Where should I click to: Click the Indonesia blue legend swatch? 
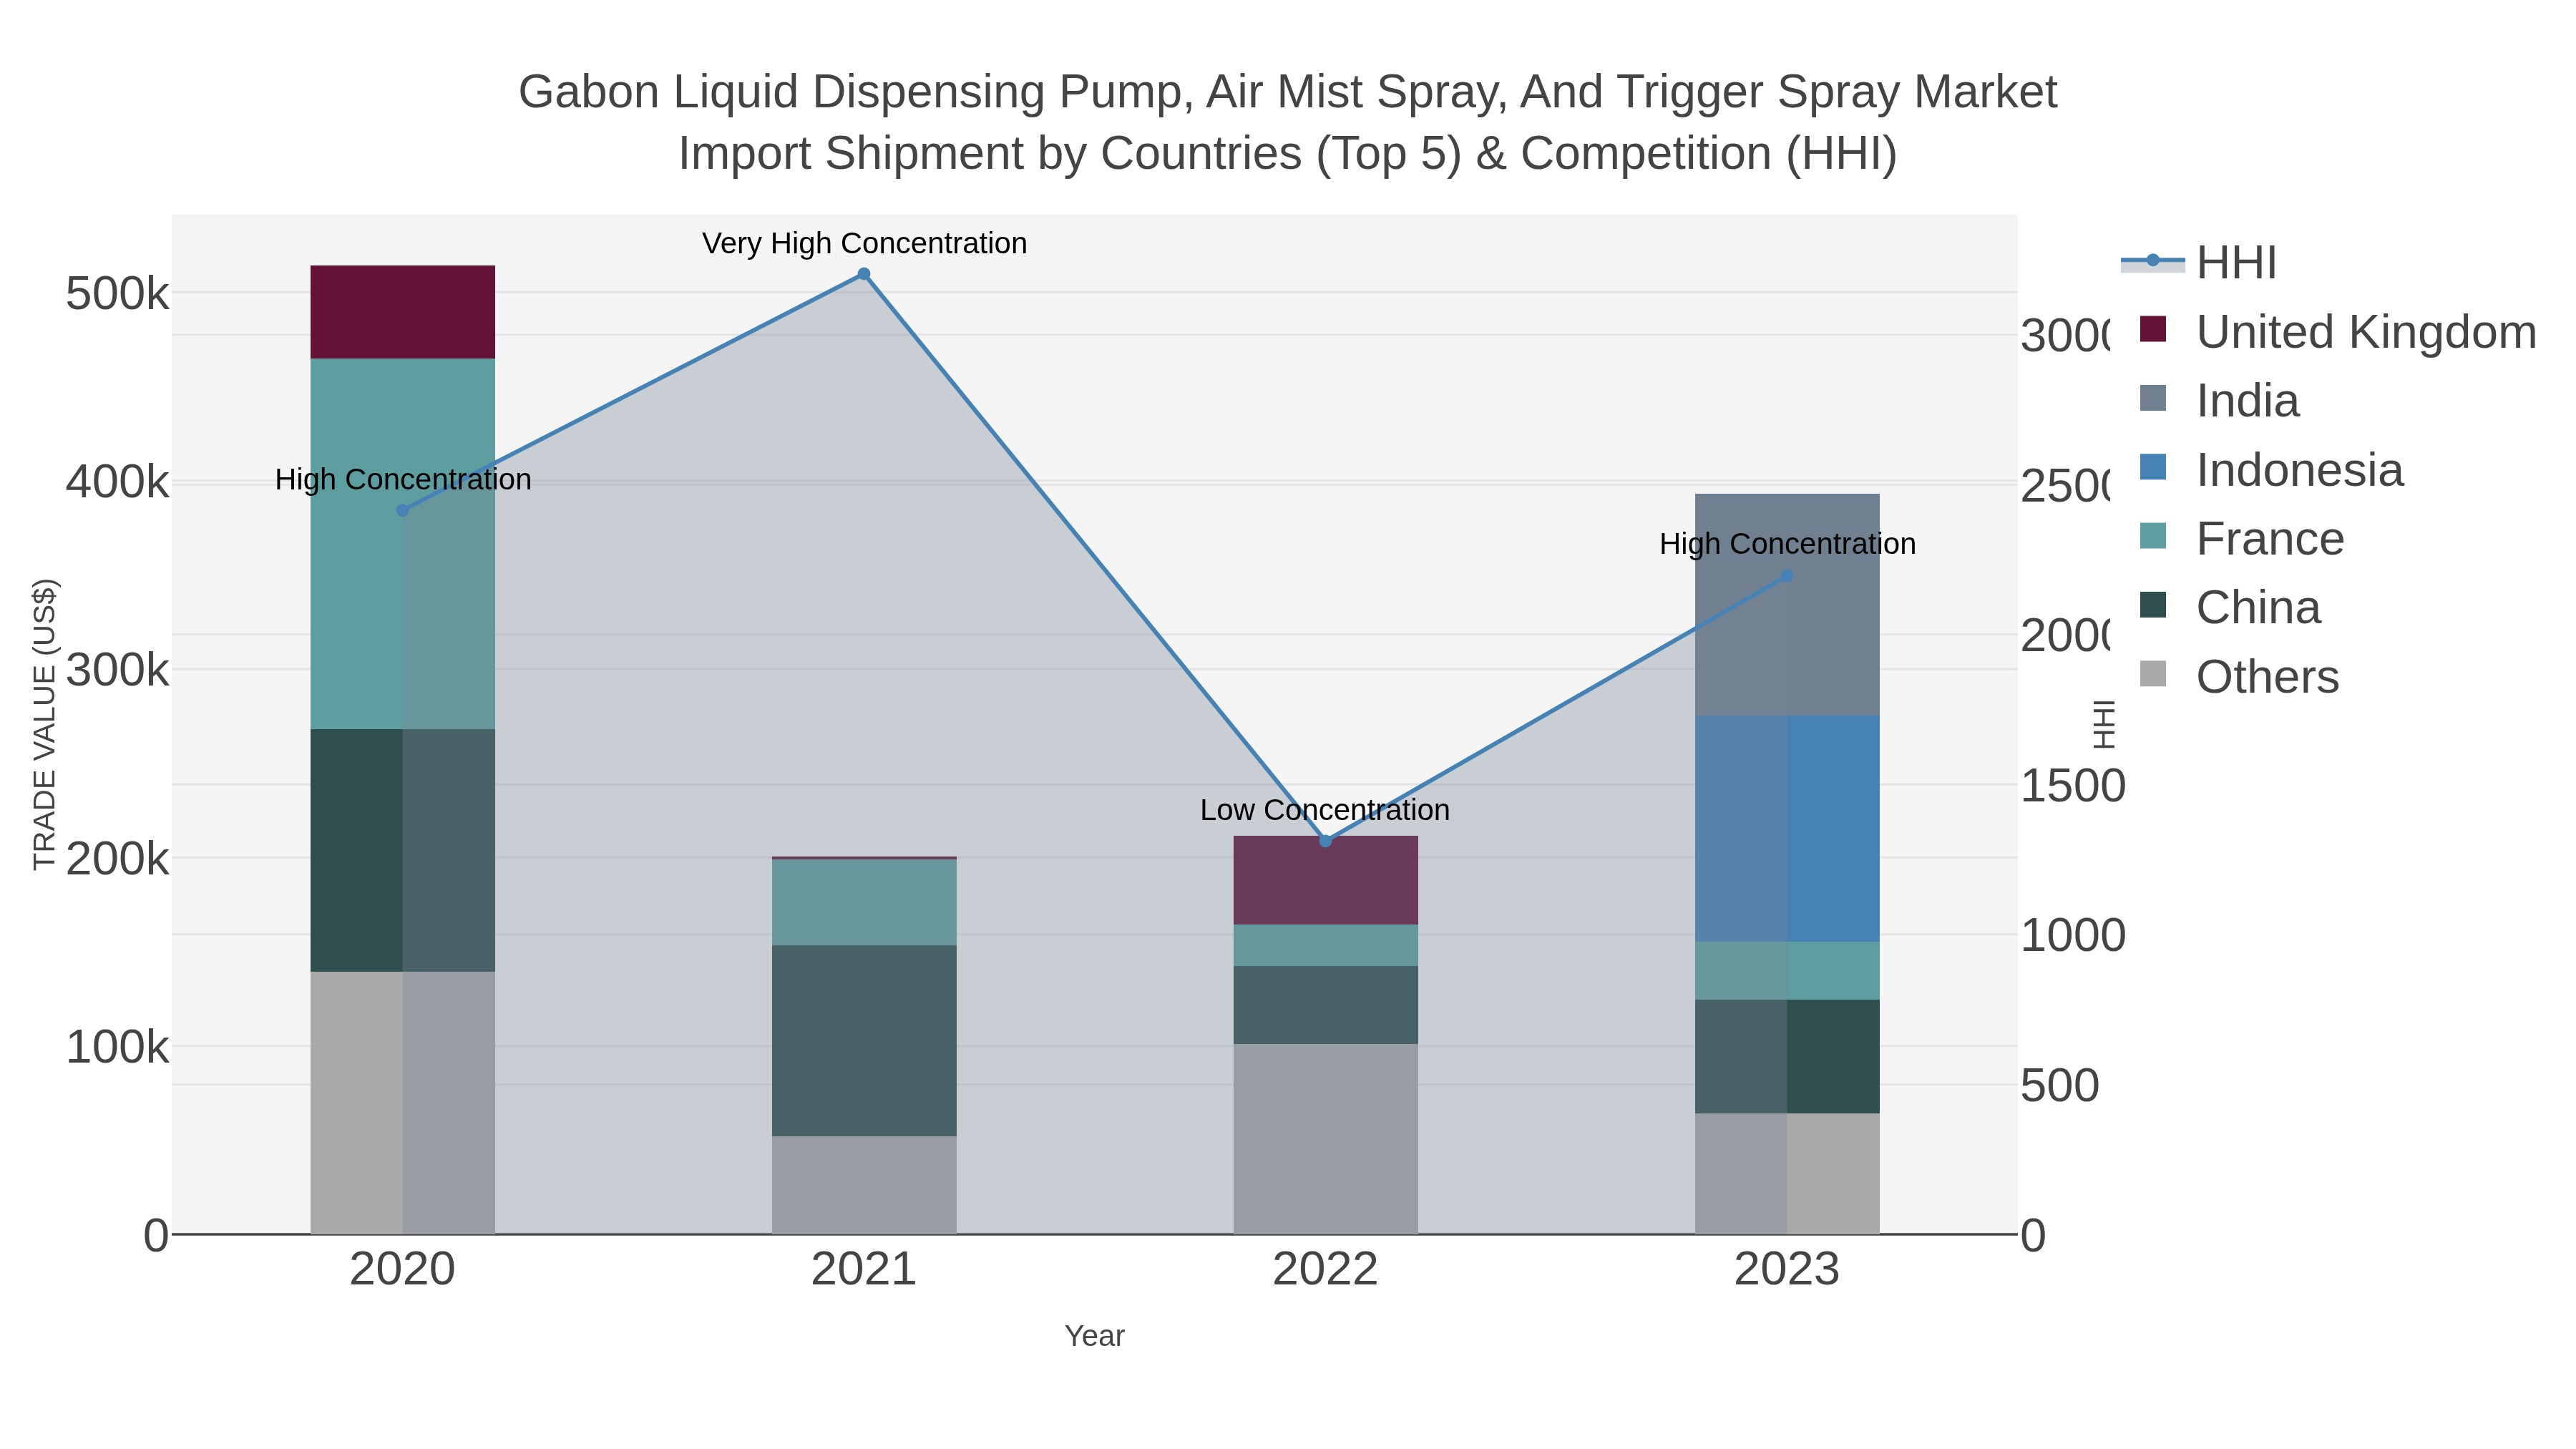click(2153, 467)
